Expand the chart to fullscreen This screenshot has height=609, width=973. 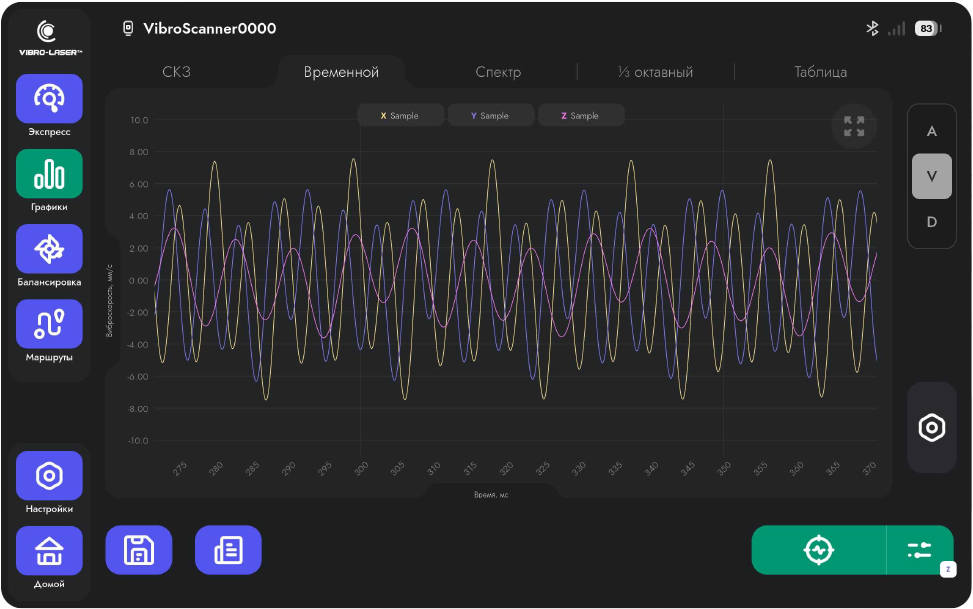854,126
